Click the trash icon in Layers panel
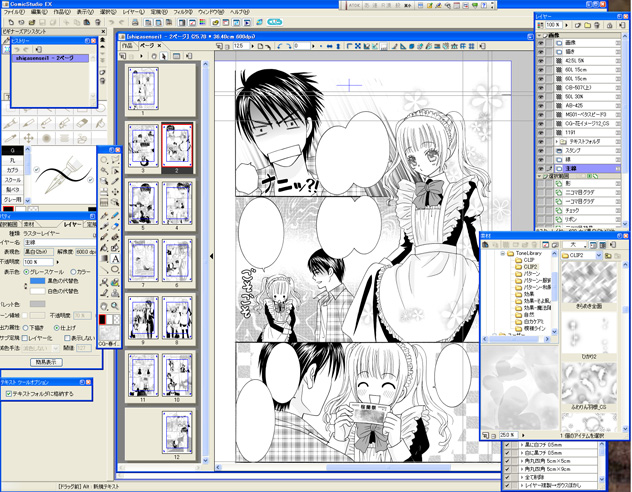 coord(597,25)
